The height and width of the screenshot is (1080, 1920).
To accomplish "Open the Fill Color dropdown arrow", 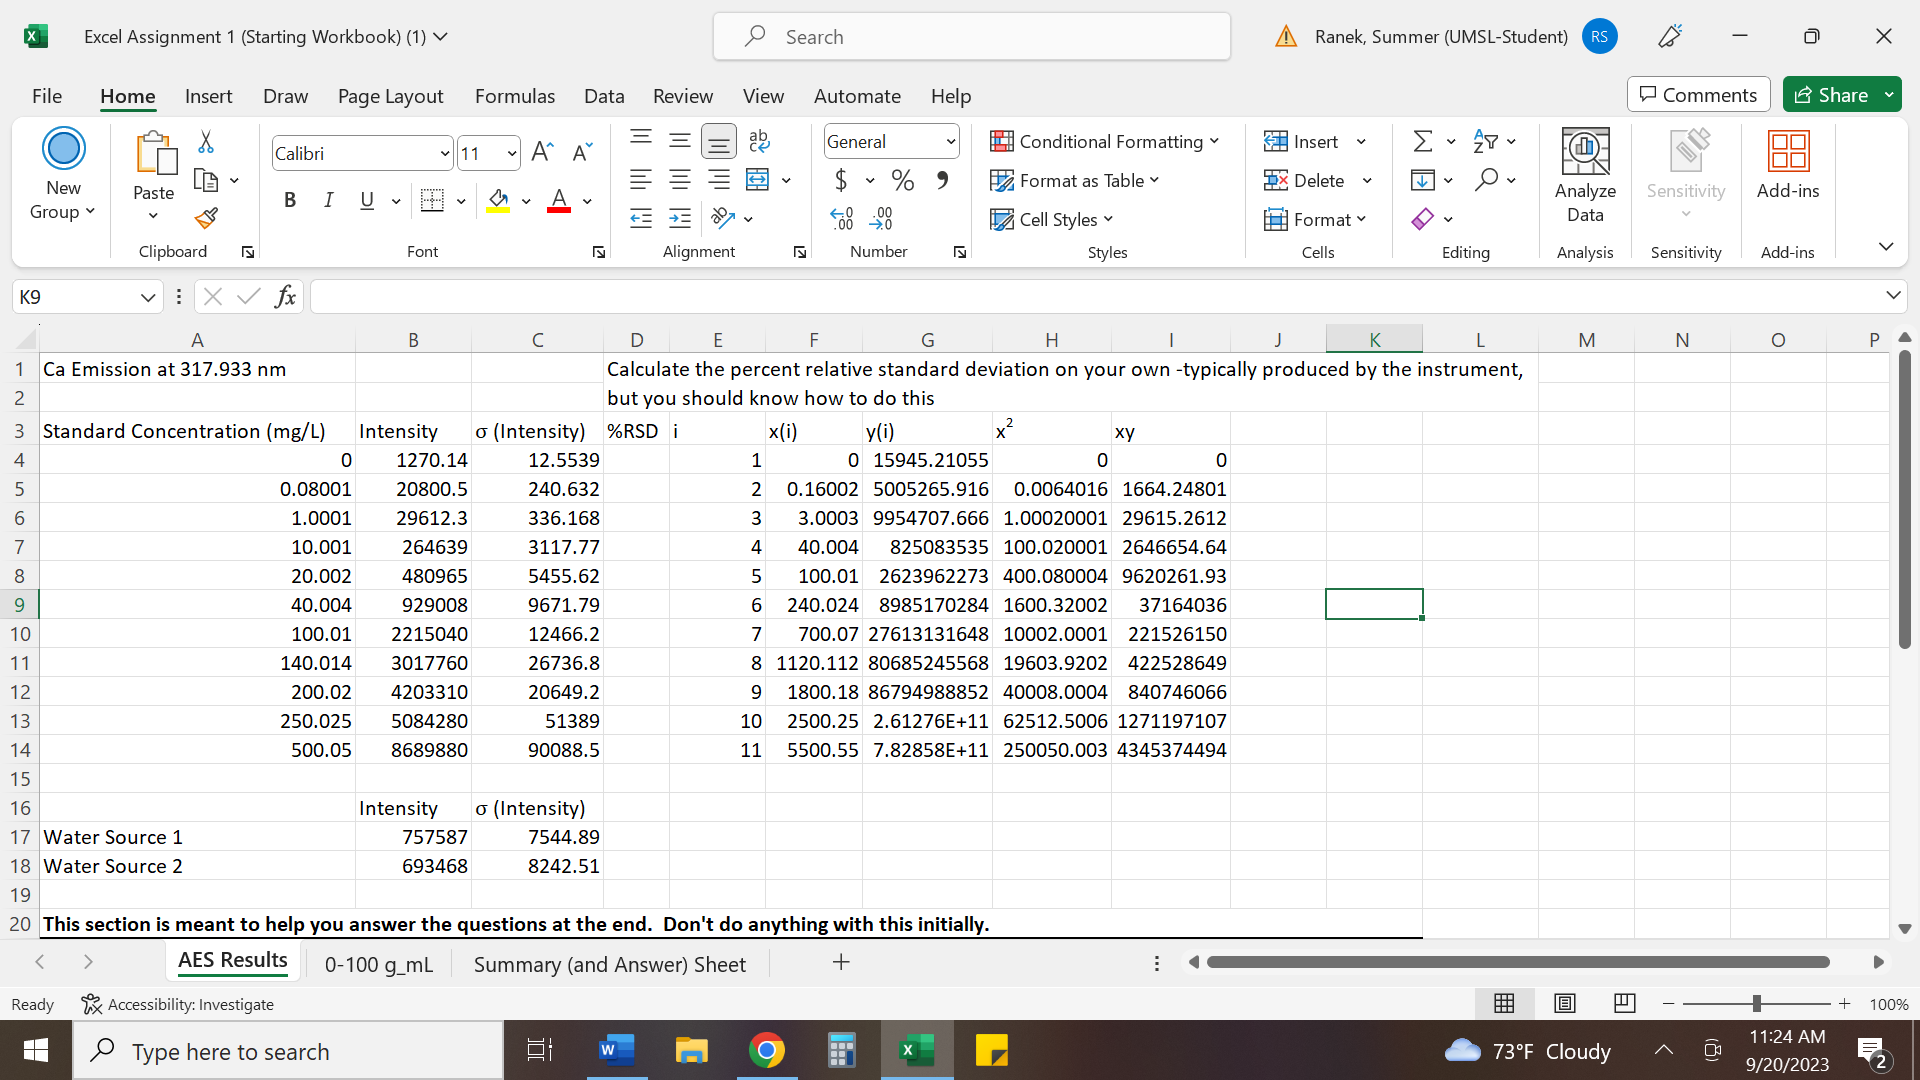I will coord(527,201).
